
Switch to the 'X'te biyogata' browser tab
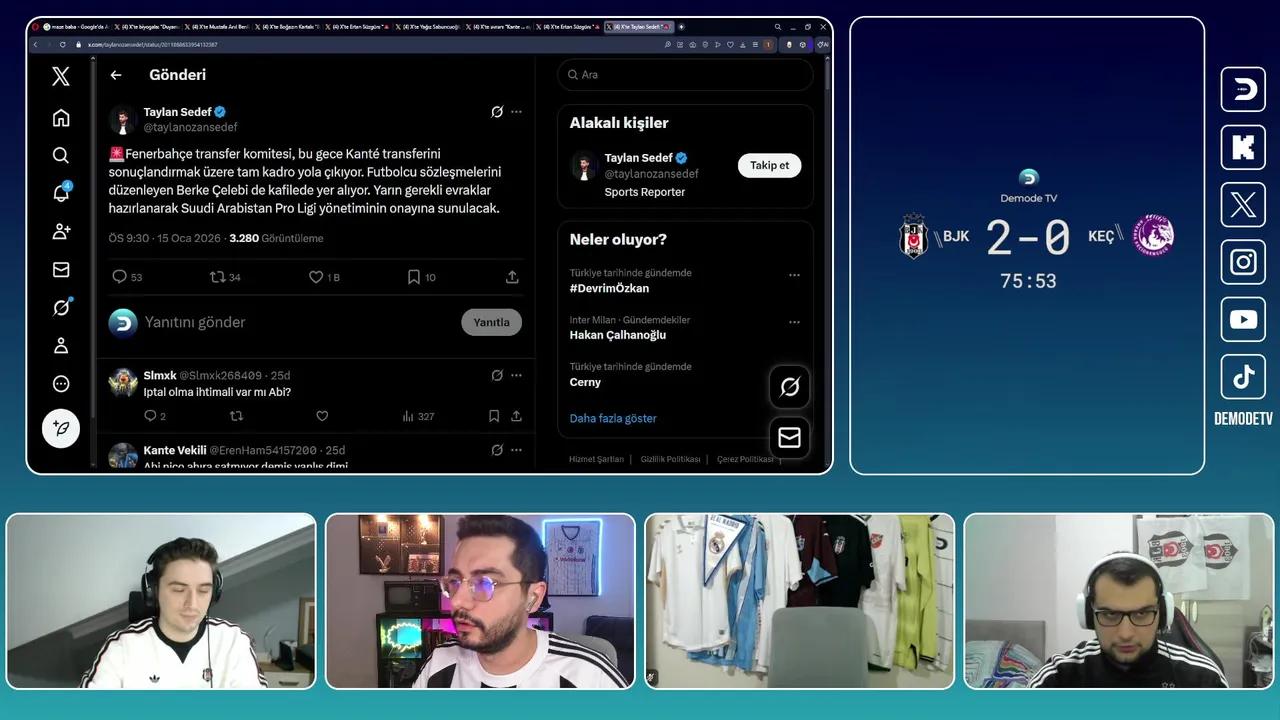147,27
